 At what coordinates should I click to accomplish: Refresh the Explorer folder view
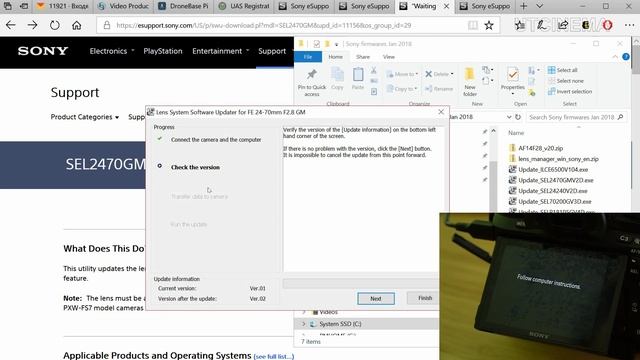(x=518, y=117)
